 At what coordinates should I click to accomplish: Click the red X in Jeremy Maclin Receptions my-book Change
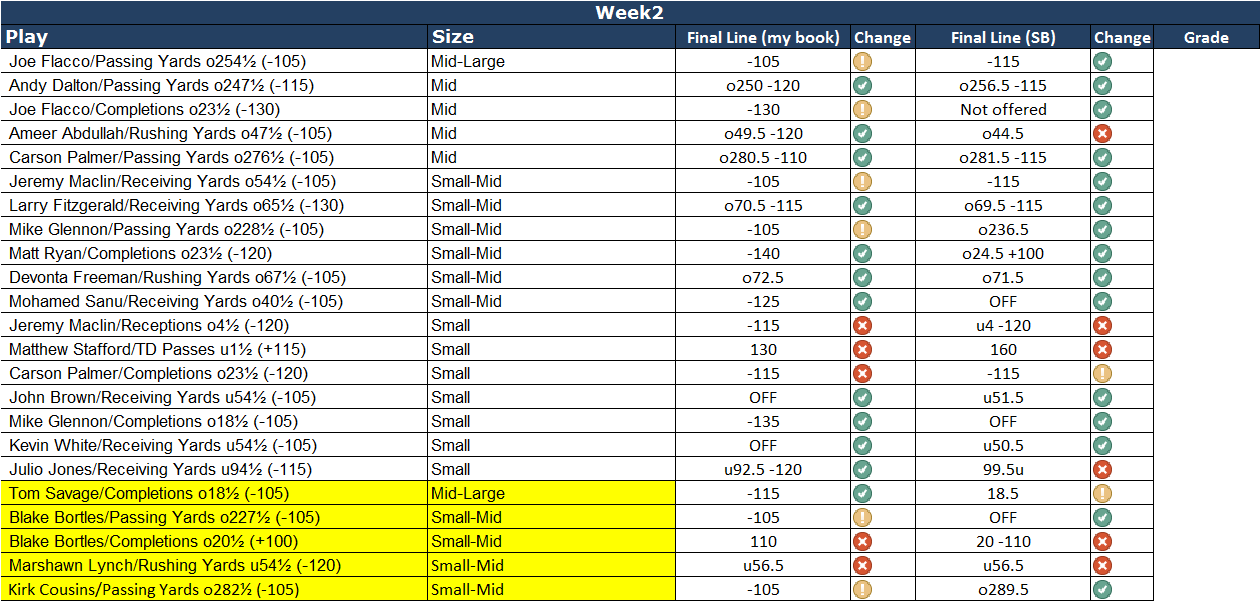(862, 325)
